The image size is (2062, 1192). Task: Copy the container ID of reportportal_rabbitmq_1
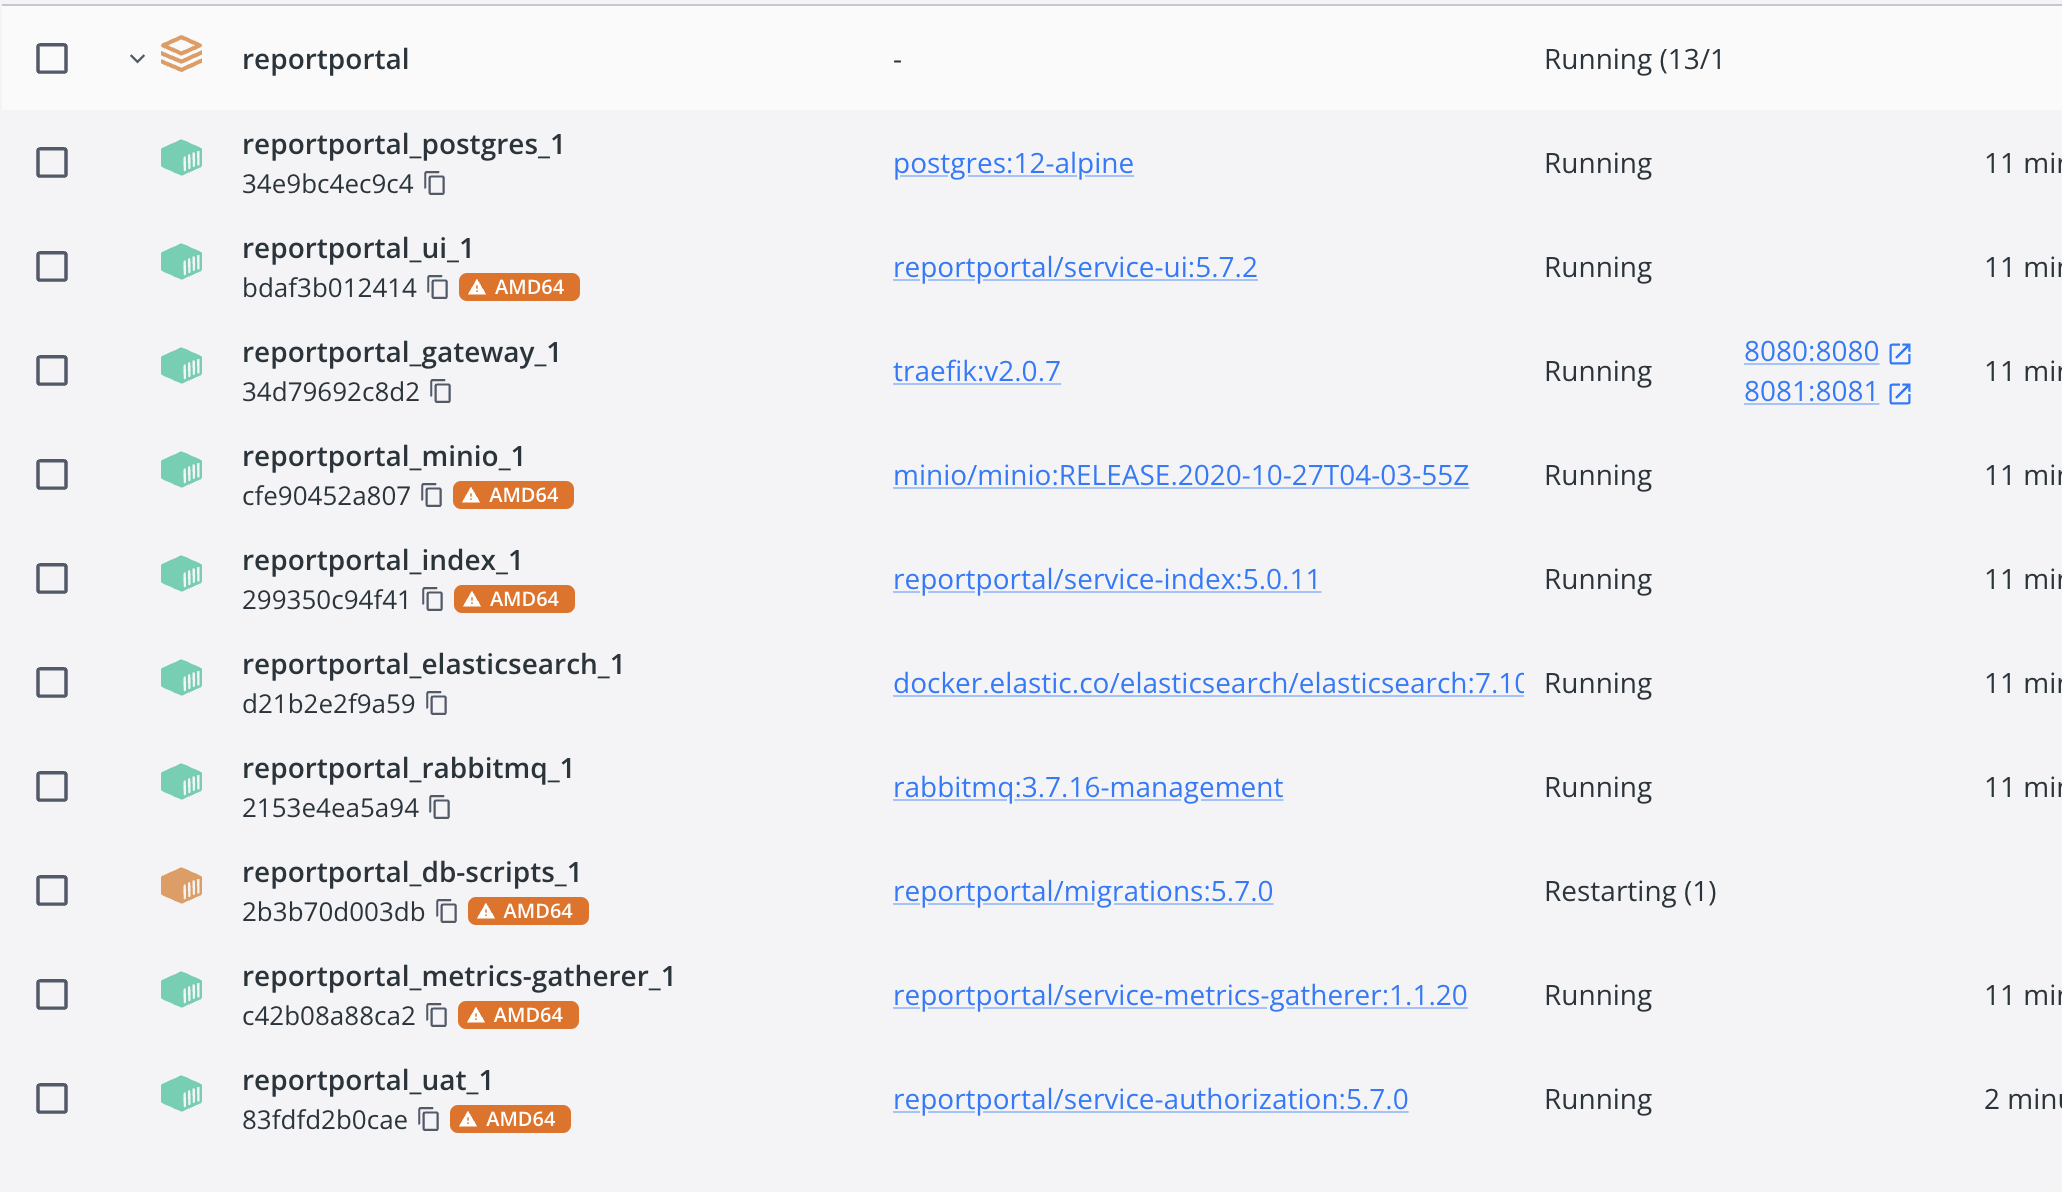(x=439, y=808)
